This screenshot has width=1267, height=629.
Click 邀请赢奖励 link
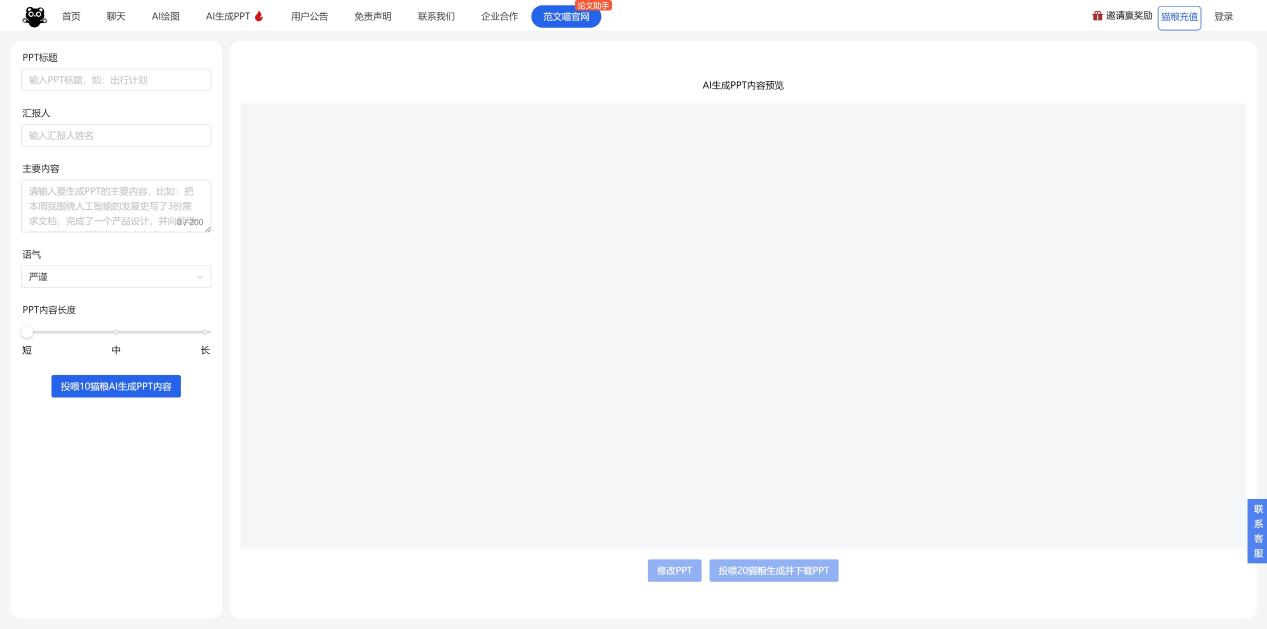1129,16
